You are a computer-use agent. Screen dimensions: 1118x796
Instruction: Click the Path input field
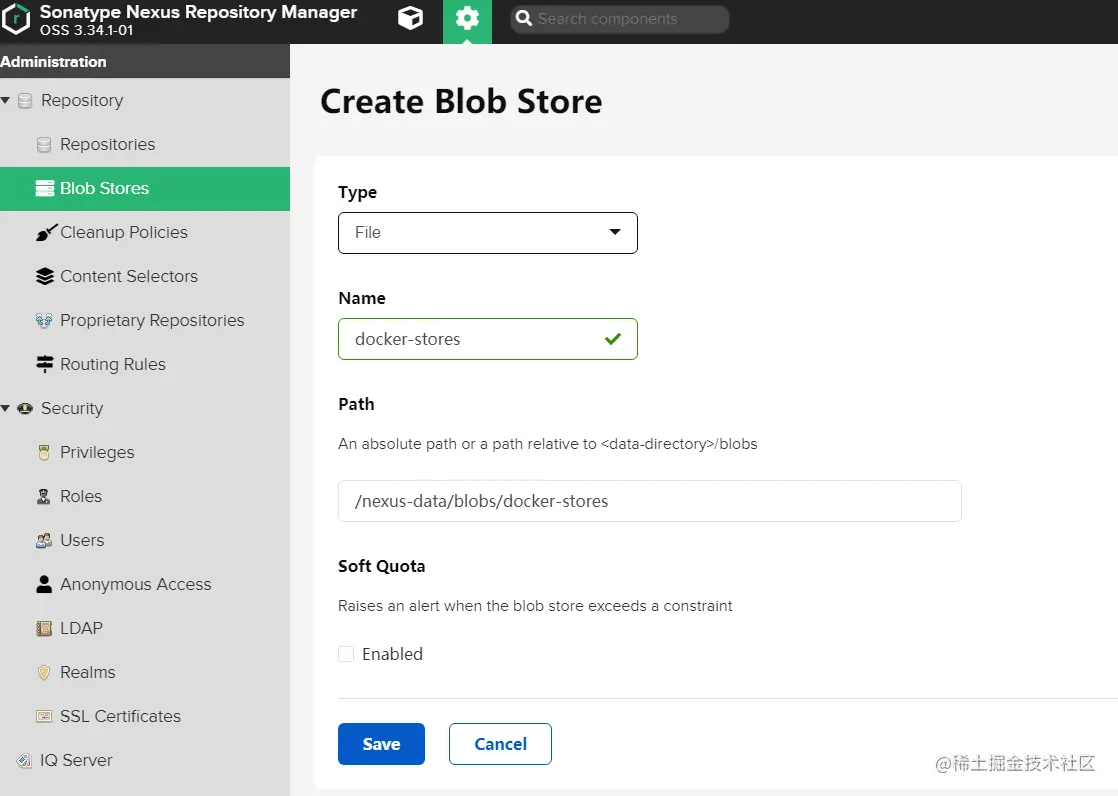point(649,501)
